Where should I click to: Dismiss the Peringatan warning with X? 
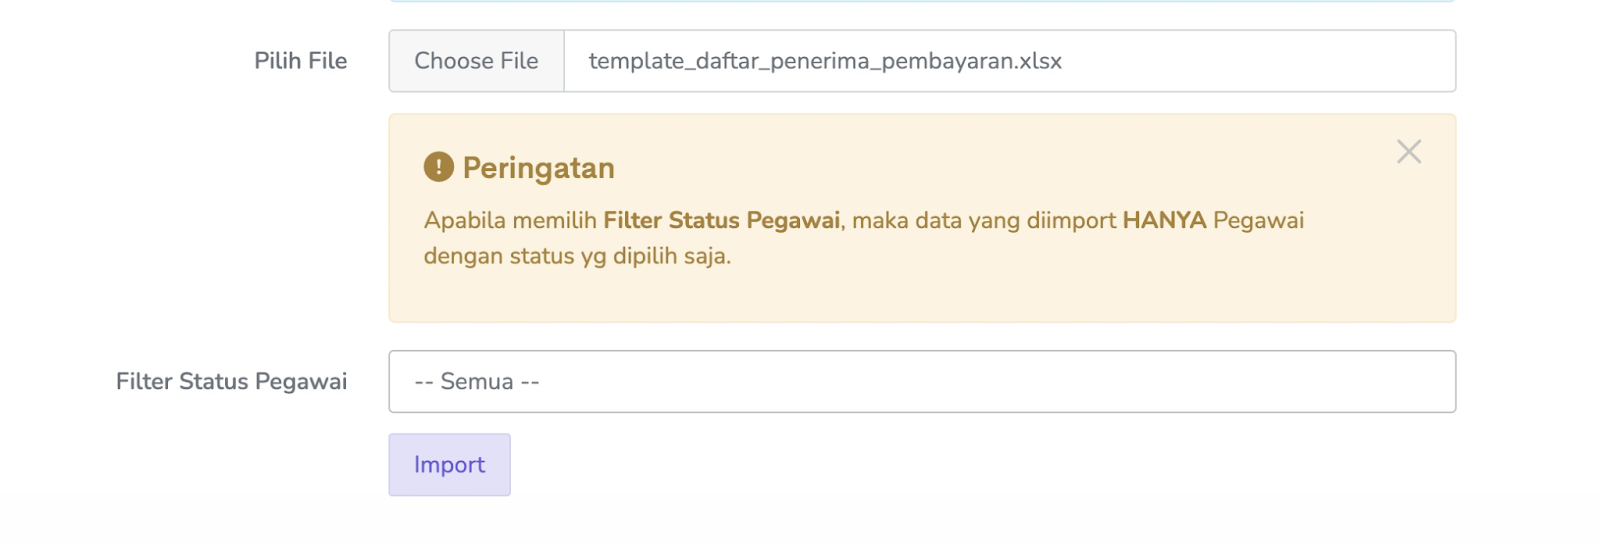pos(1409,152)
